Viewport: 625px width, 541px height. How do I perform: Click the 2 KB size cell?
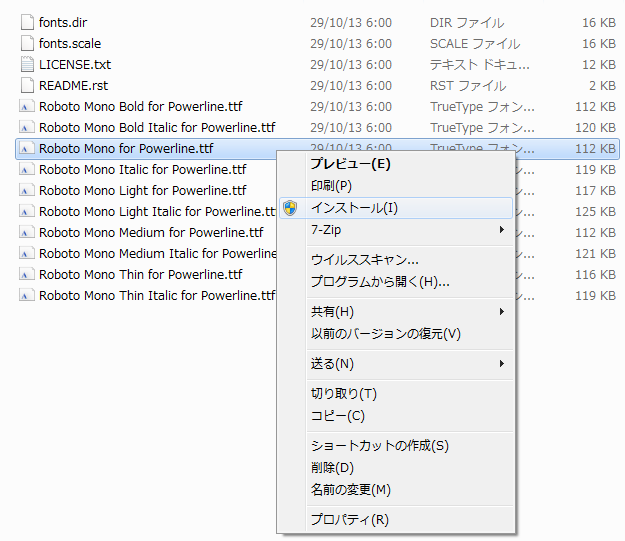(x=603, y=86)
